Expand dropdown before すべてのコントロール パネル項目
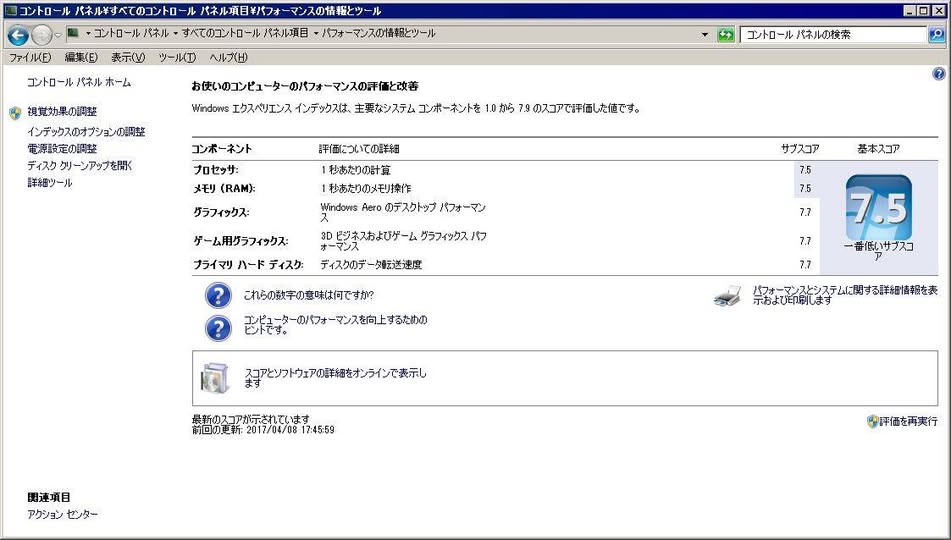The width and height of the screenshot is (951, 540). 176,33
